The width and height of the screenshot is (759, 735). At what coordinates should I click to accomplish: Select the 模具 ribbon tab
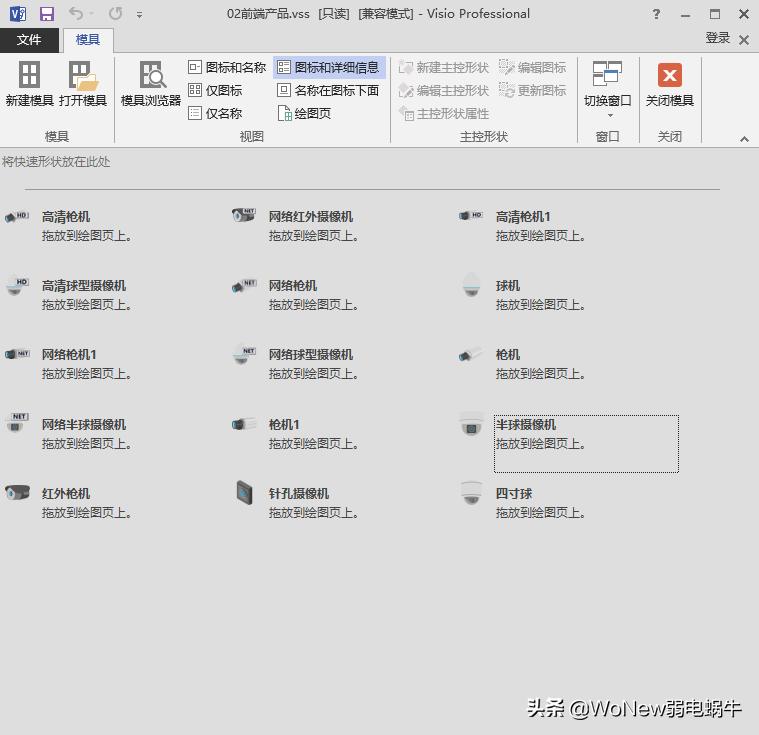tap(88, 40)
